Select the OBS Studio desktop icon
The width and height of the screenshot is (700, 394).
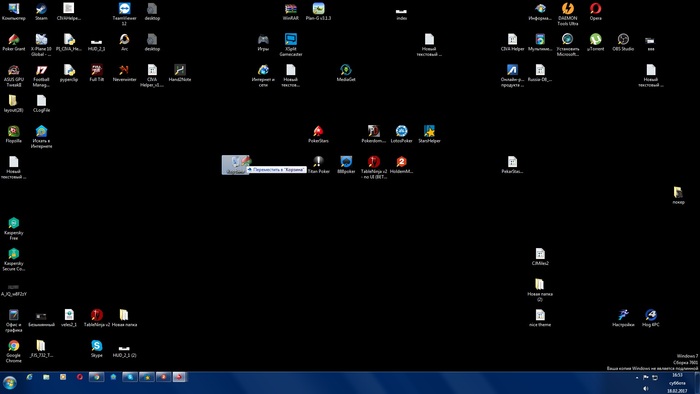click(623, 43)
